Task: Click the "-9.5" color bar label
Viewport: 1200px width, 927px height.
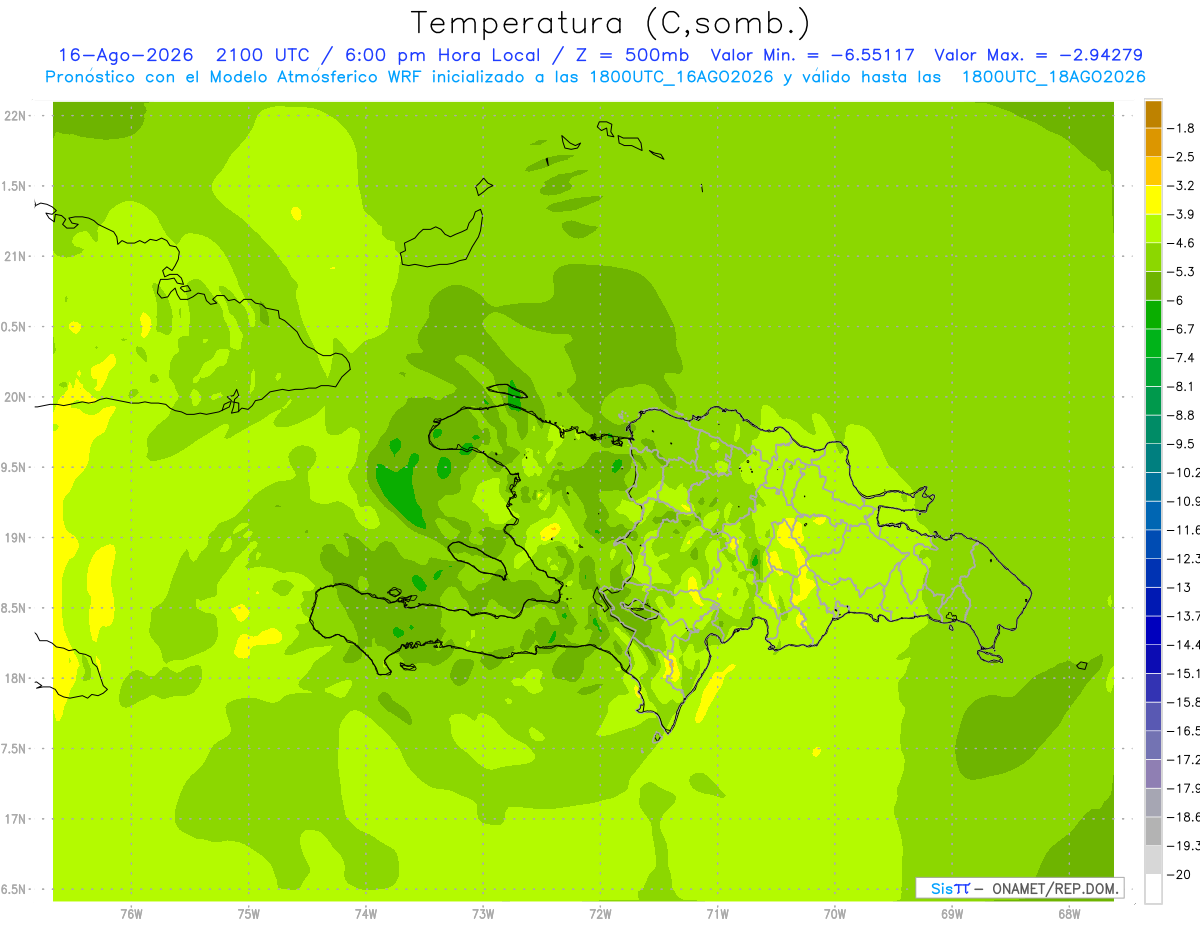Action: (1181, 444)
